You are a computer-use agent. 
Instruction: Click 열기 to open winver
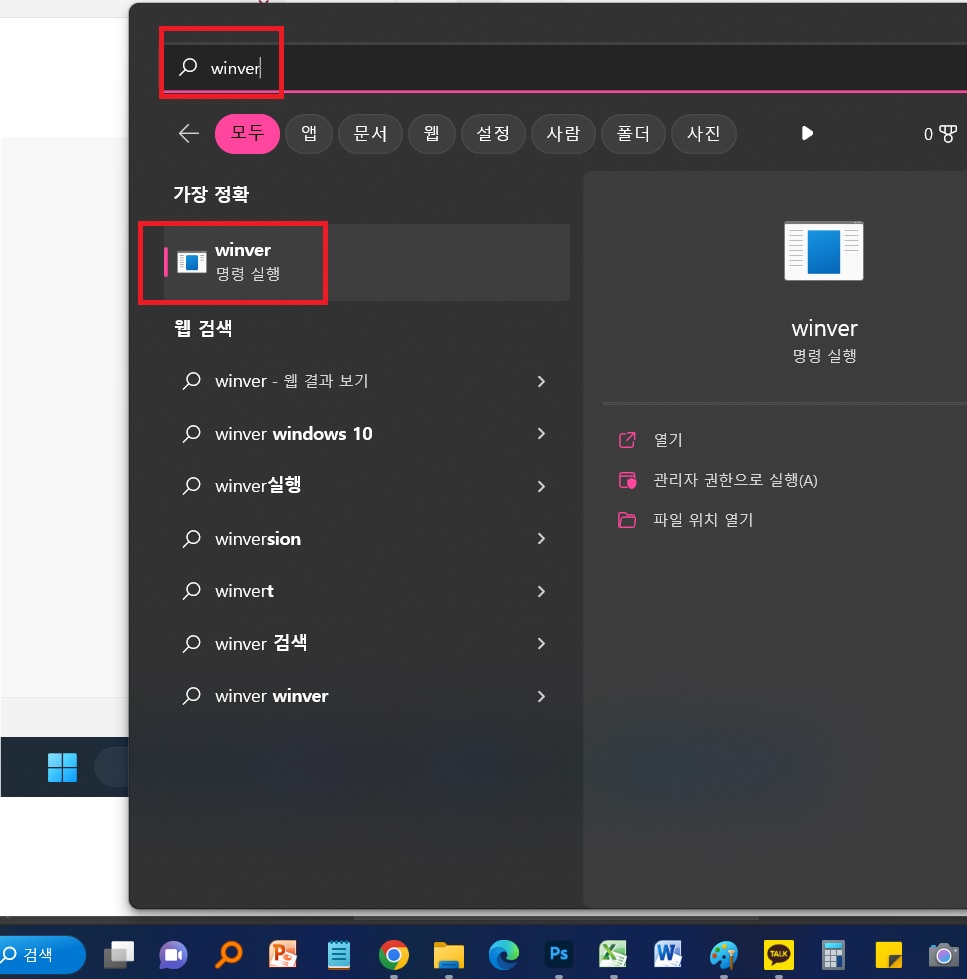[667, 440]
